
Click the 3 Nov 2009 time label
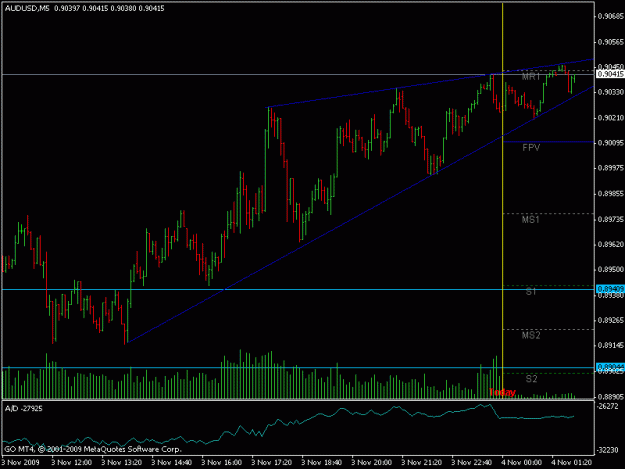[21, 463]
